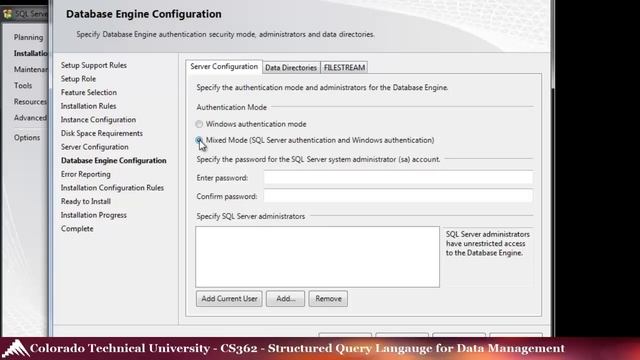Select Windows authentication mode radio button
This screenshot has width=640, height=360.
coord(199,124)
